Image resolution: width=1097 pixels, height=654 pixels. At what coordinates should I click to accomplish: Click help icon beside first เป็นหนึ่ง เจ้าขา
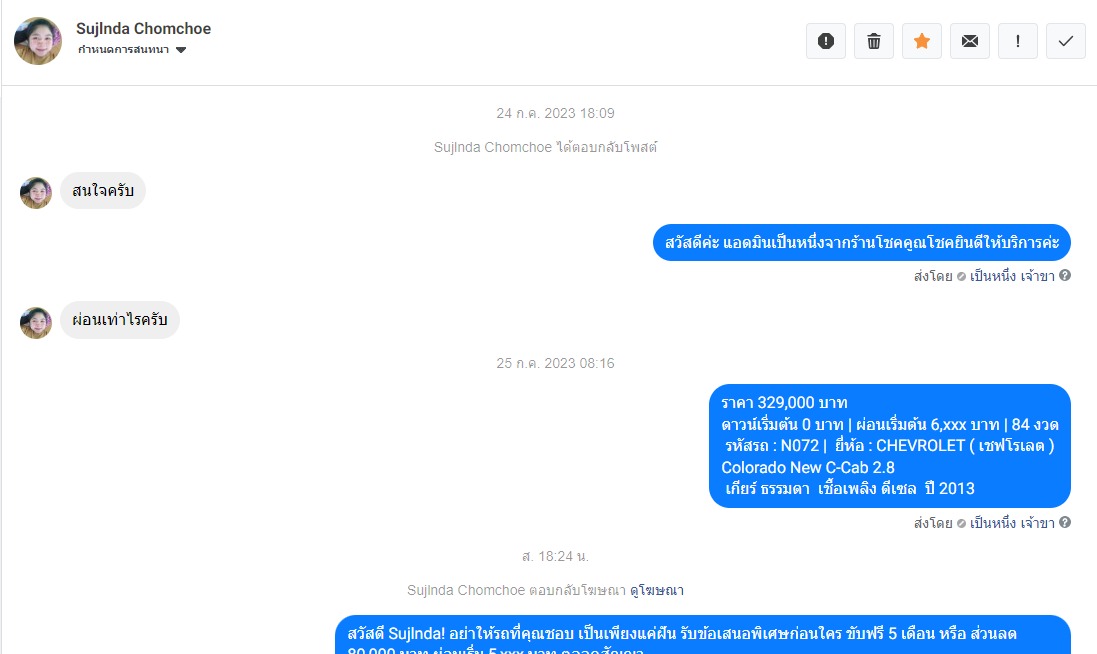coord(1065,276)
